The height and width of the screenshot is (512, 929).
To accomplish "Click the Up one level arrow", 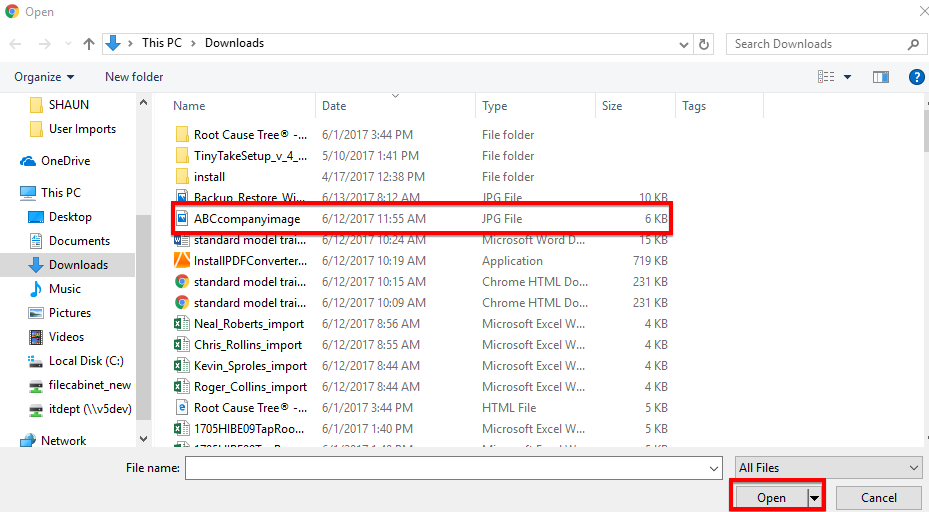I will tap(89, 44).
